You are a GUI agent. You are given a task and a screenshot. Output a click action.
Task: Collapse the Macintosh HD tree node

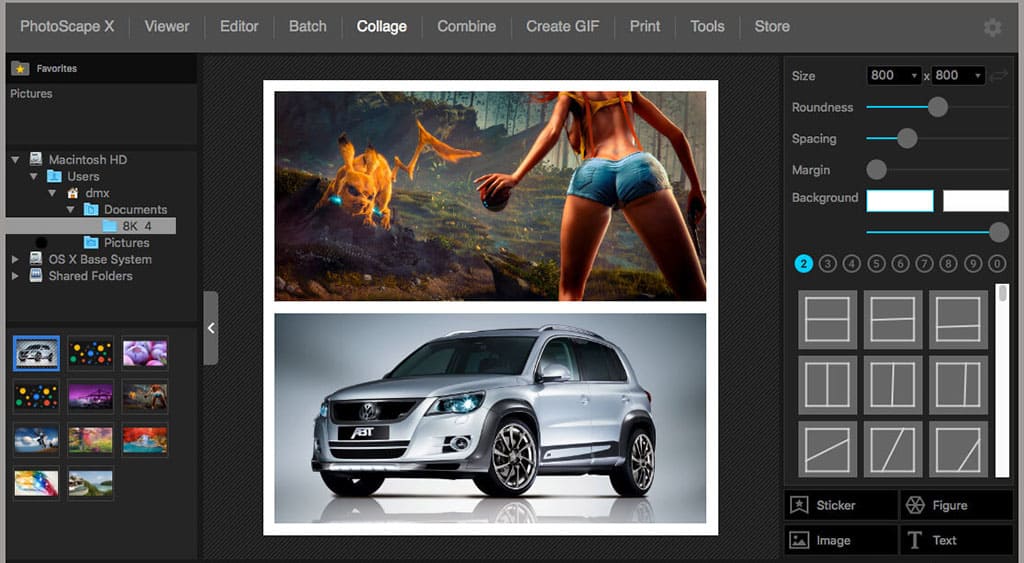(15, 159)
